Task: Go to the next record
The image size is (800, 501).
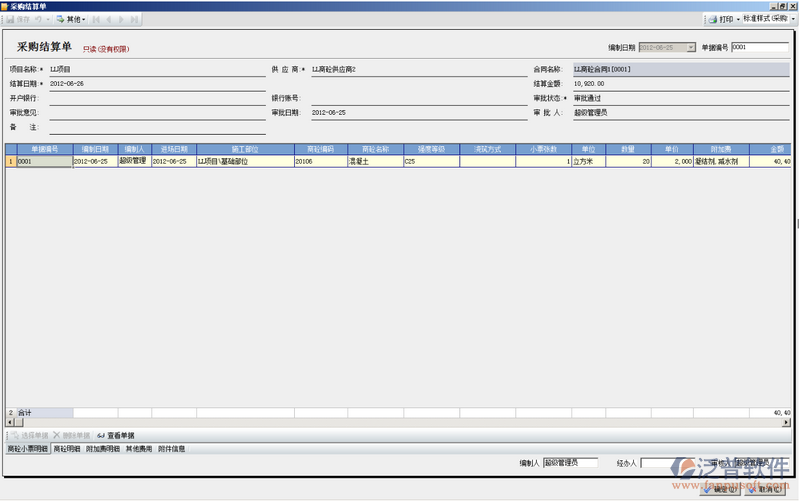Action: tap(122, 19)
